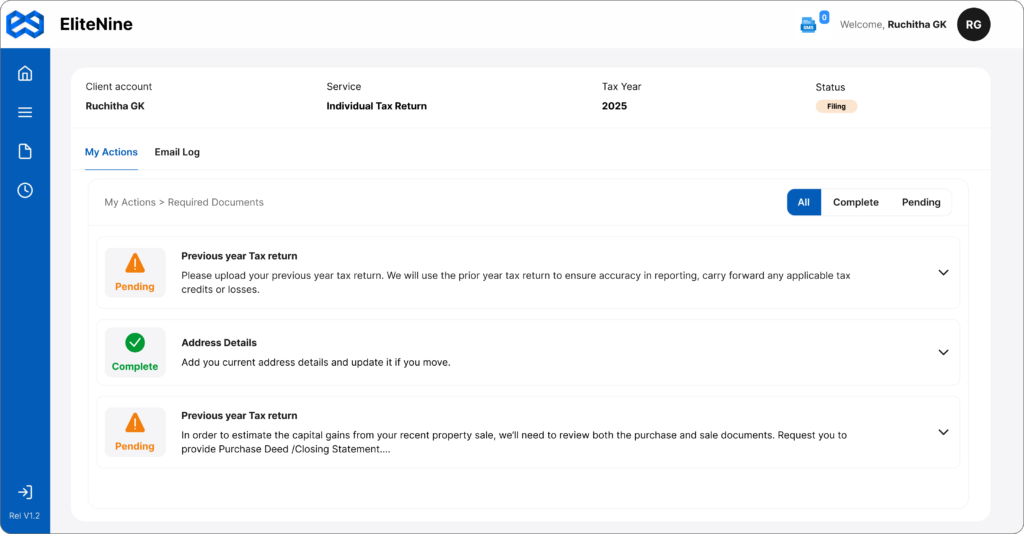1024x534 pixels.
Task: Expand the first Previous year Tax return item
Action: [x=943, y=272]
